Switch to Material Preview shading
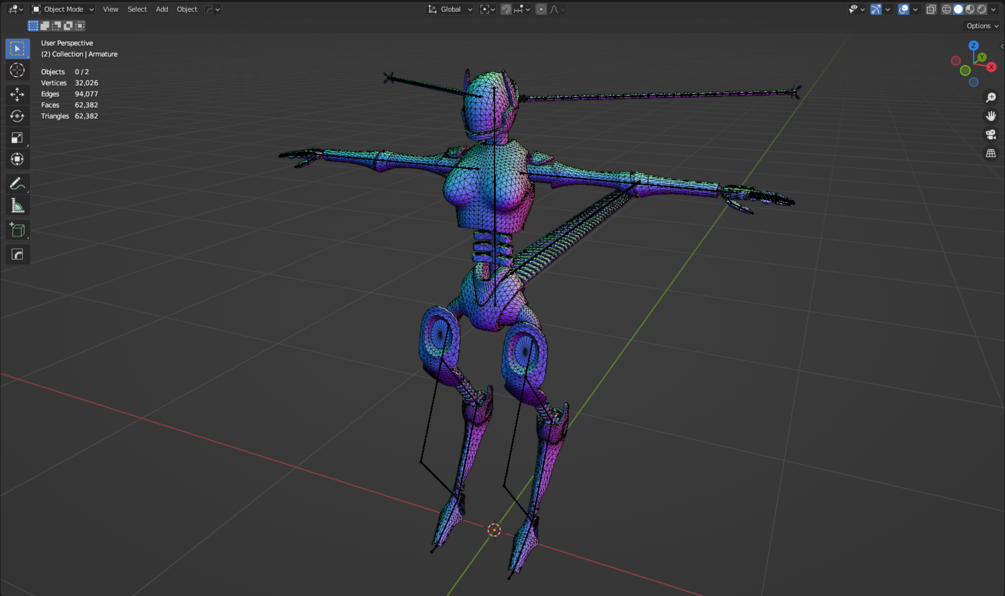This screenshot has width=1005, height=596. (x=970, y=9)
